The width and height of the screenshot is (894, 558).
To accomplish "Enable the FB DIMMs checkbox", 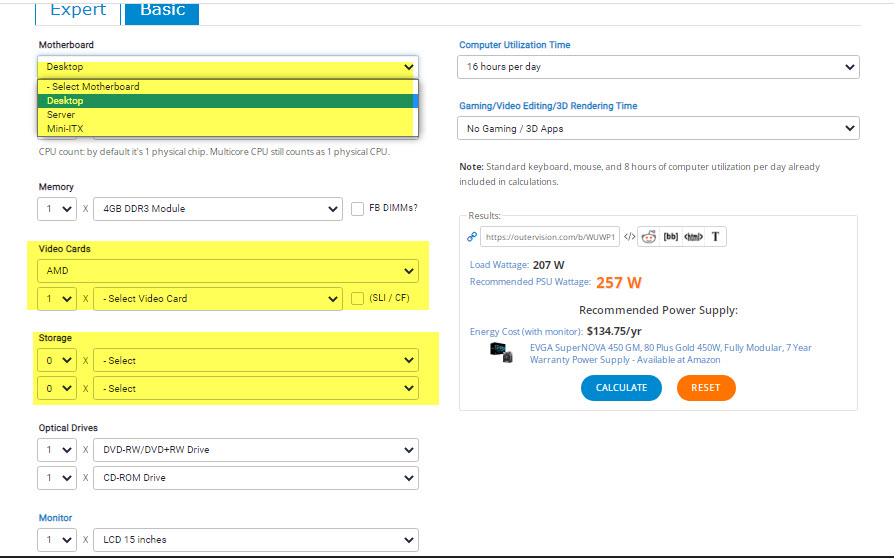I will tap(359, 209).
